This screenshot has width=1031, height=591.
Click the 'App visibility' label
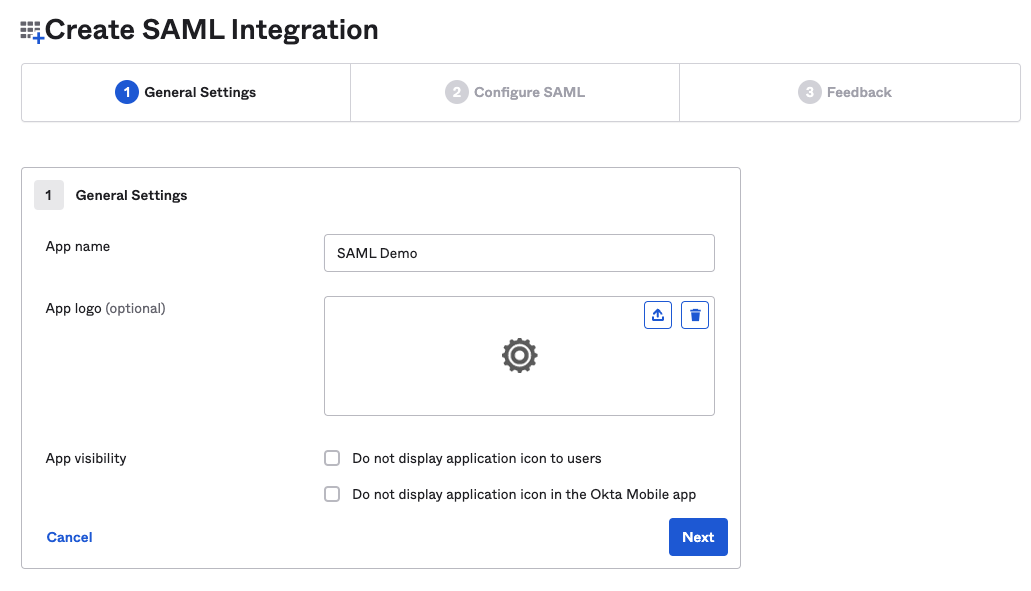tap(86, 458)
